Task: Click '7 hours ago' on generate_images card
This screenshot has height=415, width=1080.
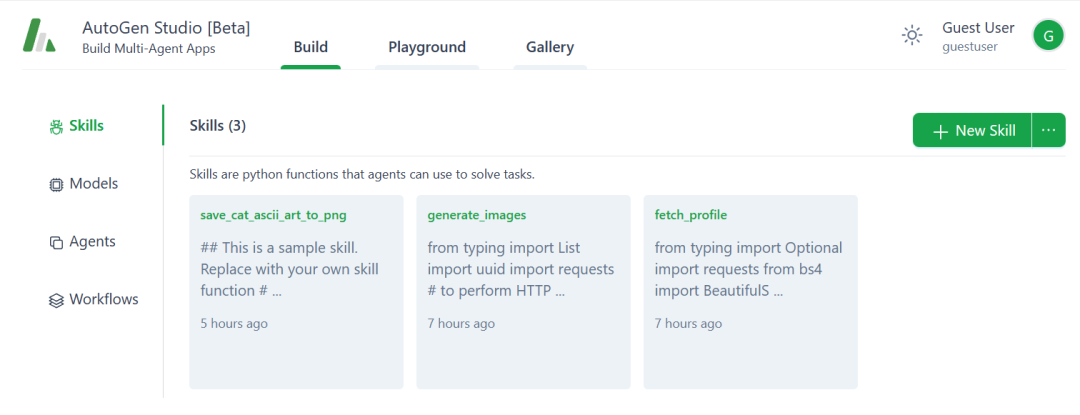Action: click(x=461, y=323)
